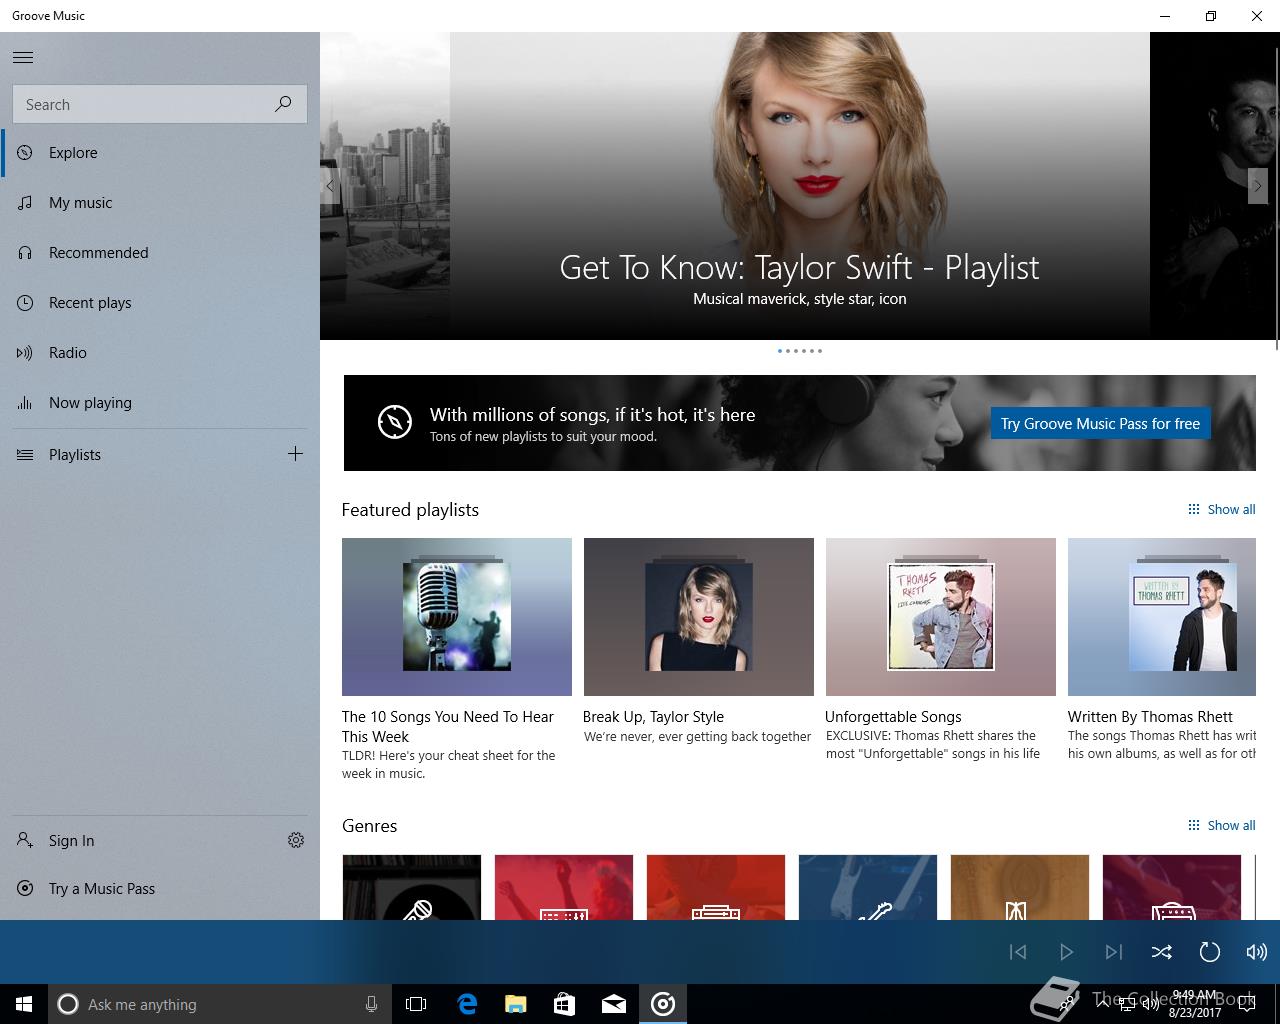The width and height of the screenshot is (1280, 1024).
Task: Show all Genres
Action: (1221, 825)
